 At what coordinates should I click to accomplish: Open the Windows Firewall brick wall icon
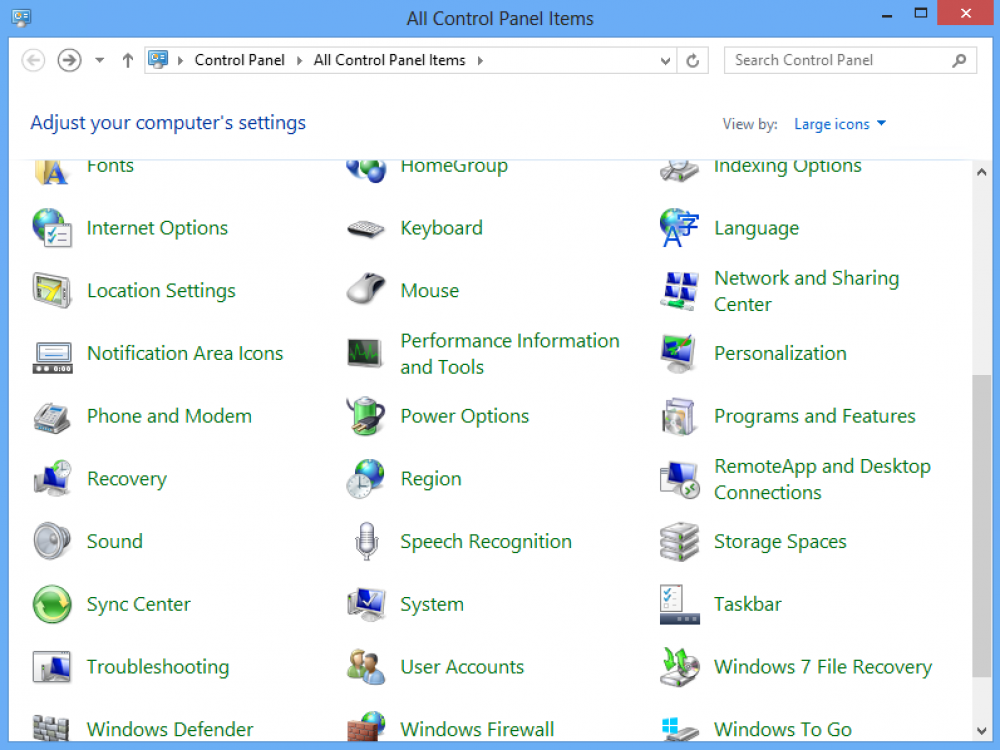pos(366,727)
